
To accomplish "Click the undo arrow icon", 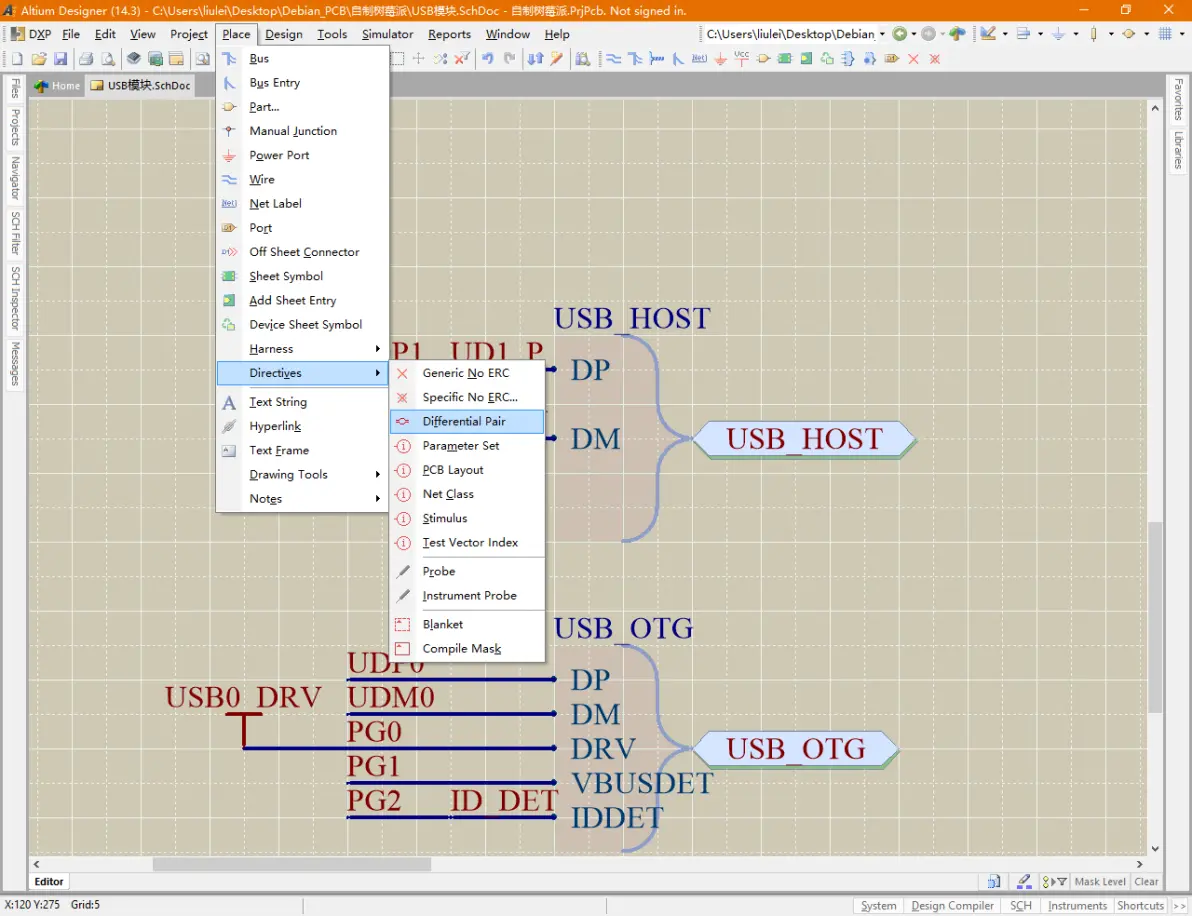I will [487, 59].
